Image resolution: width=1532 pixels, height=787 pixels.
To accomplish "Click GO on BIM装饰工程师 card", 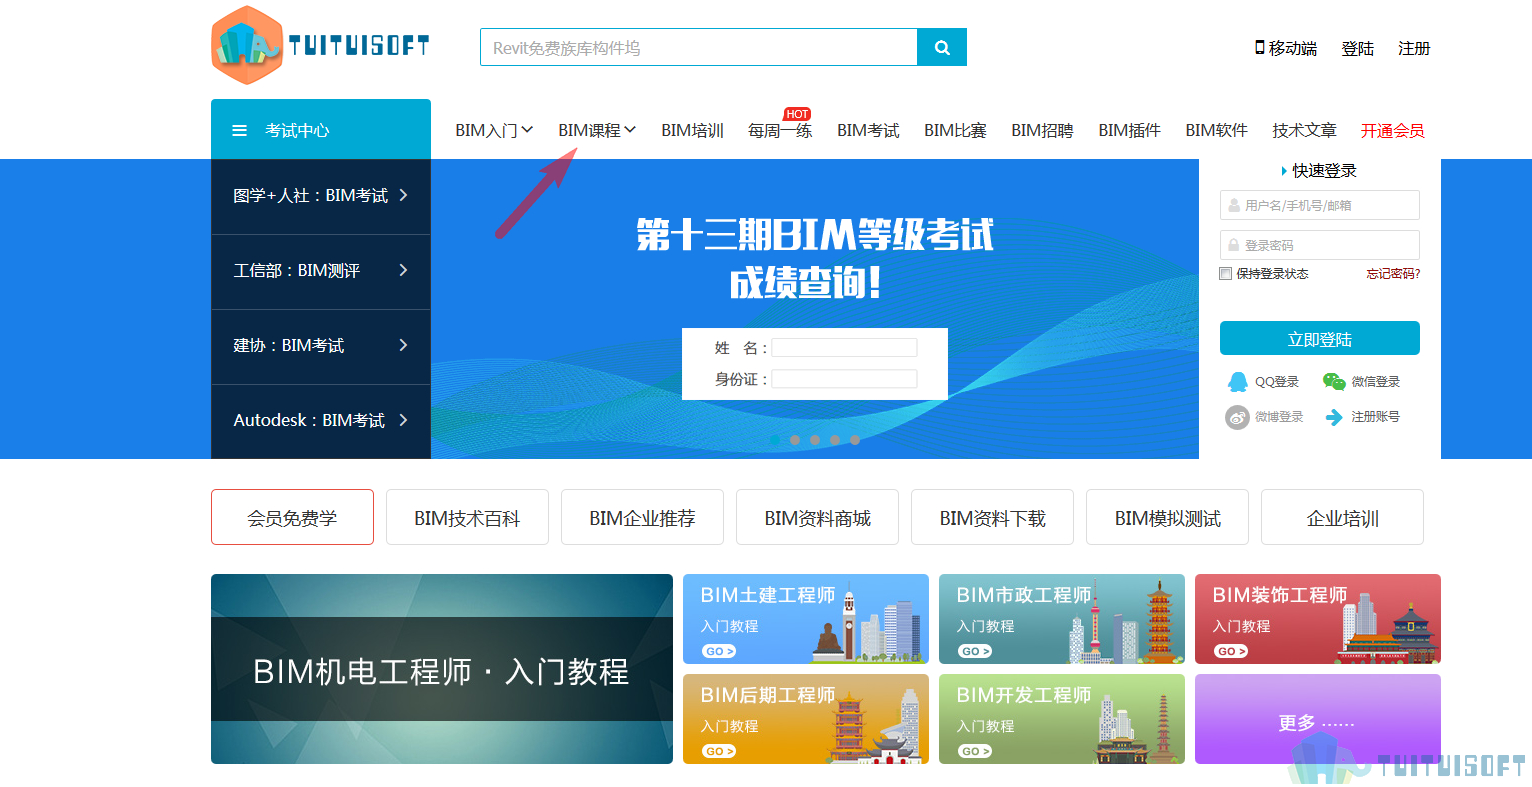I will (1231, 651).
